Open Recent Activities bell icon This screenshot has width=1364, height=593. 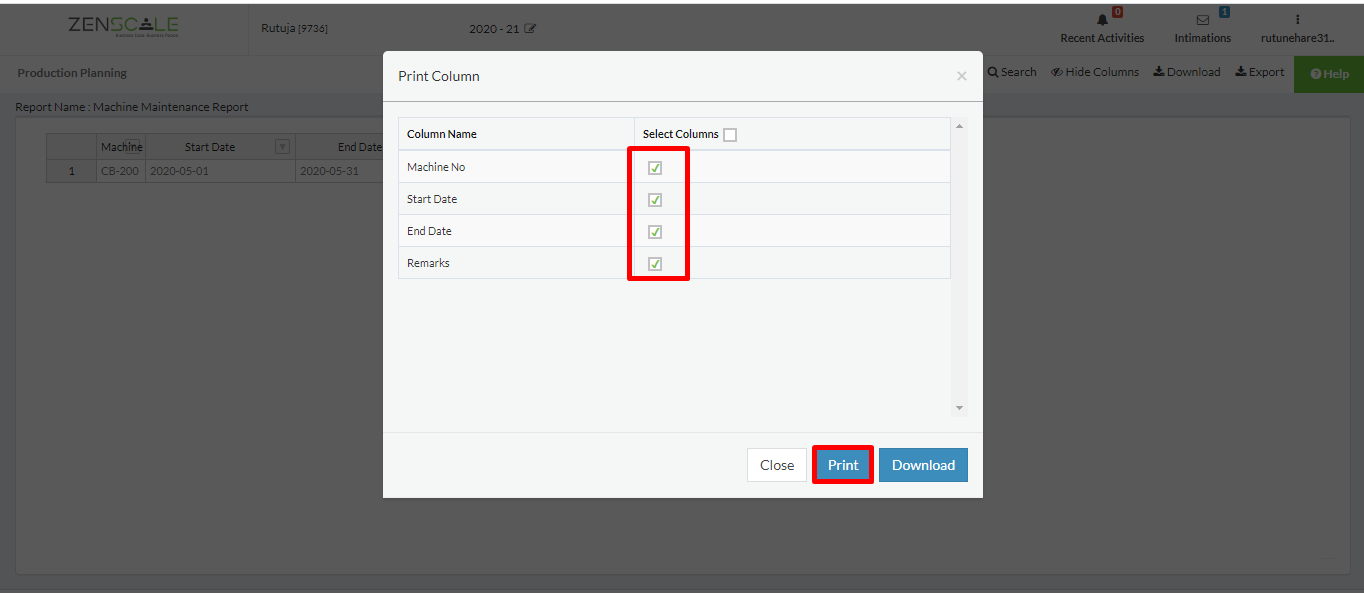[x=1103, y=19]
